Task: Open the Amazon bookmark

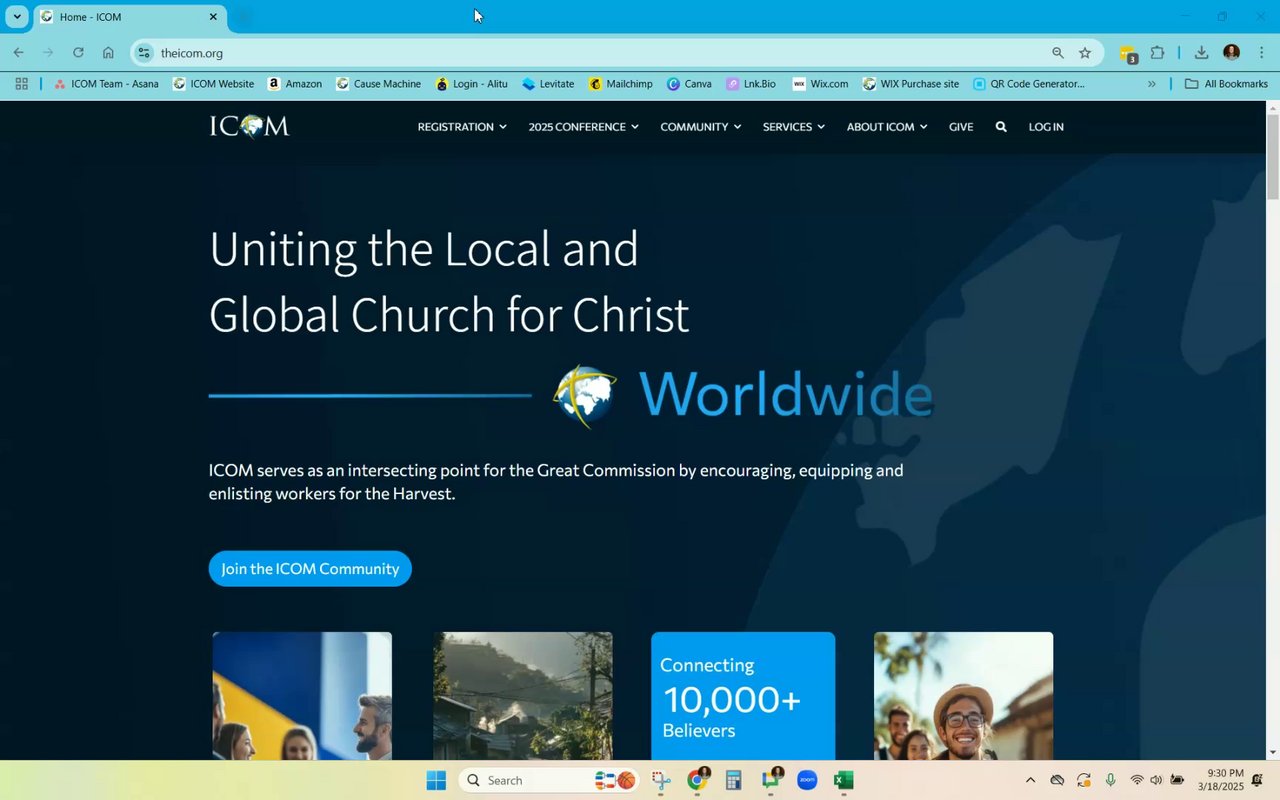Action: [x=295, y=84]
